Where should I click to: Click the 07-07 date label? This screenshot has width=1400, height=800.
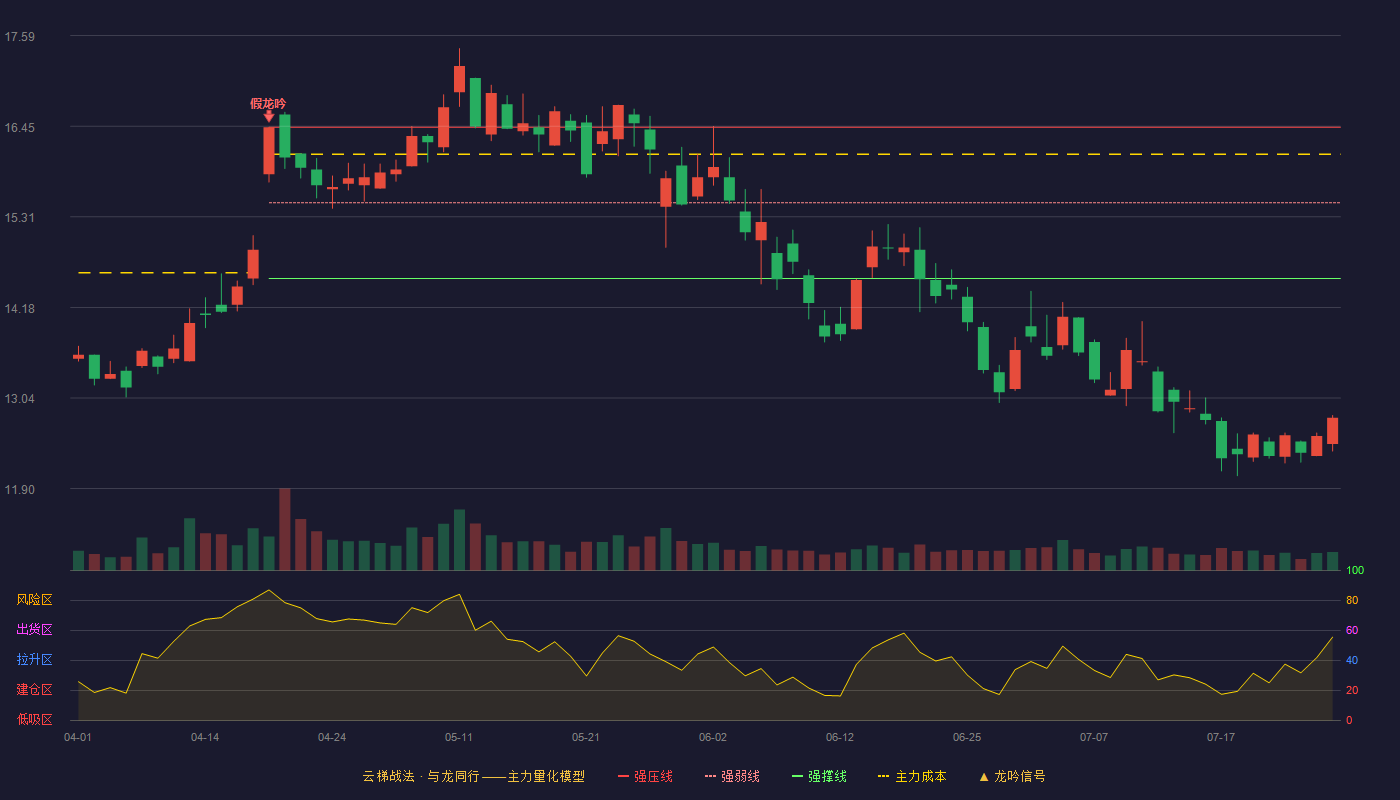1094,737
